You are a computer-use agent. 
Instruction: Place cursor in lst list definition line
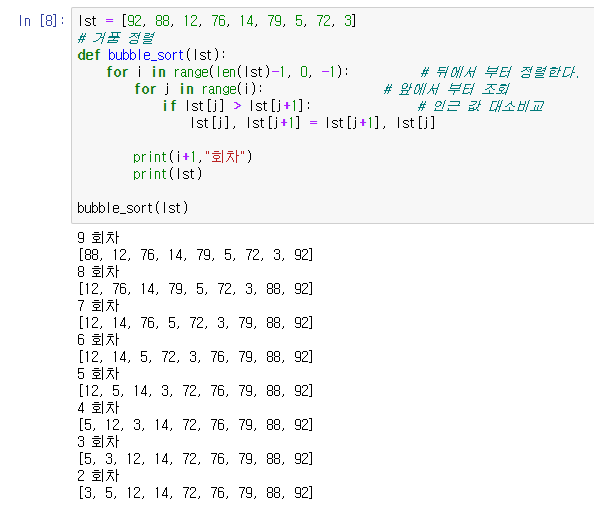(217, 21)
